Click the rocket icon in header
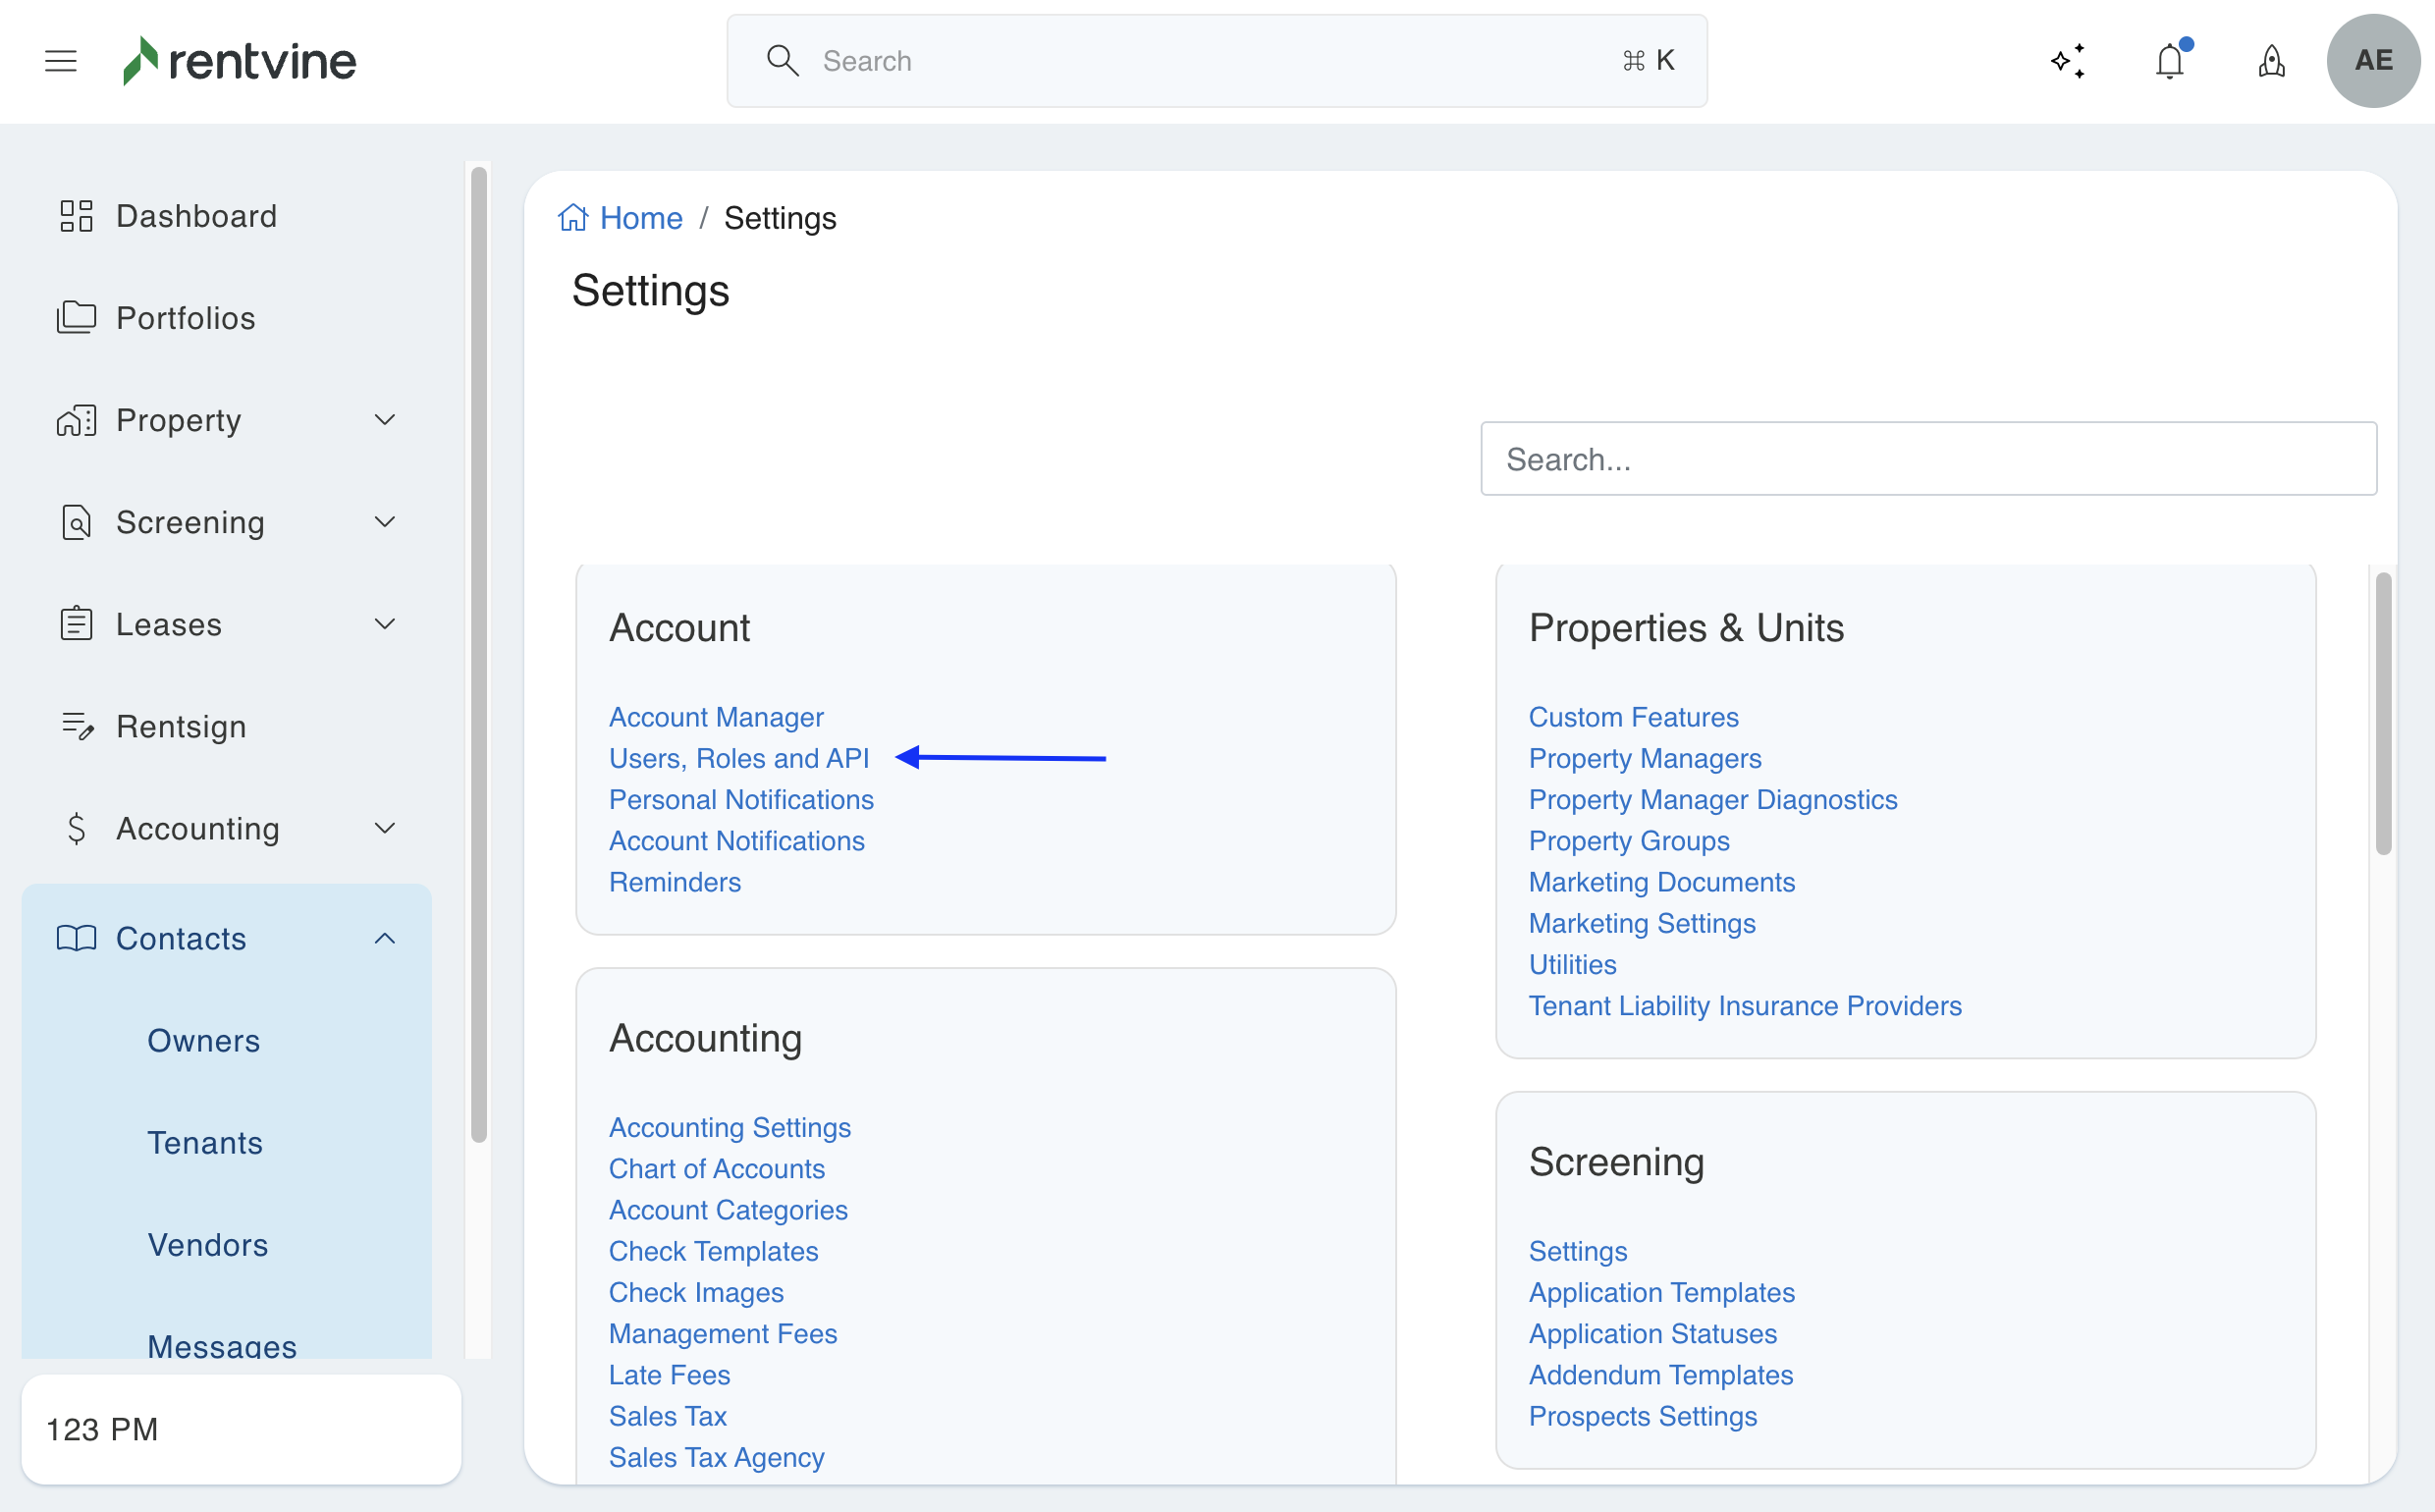 [2271, 61]
